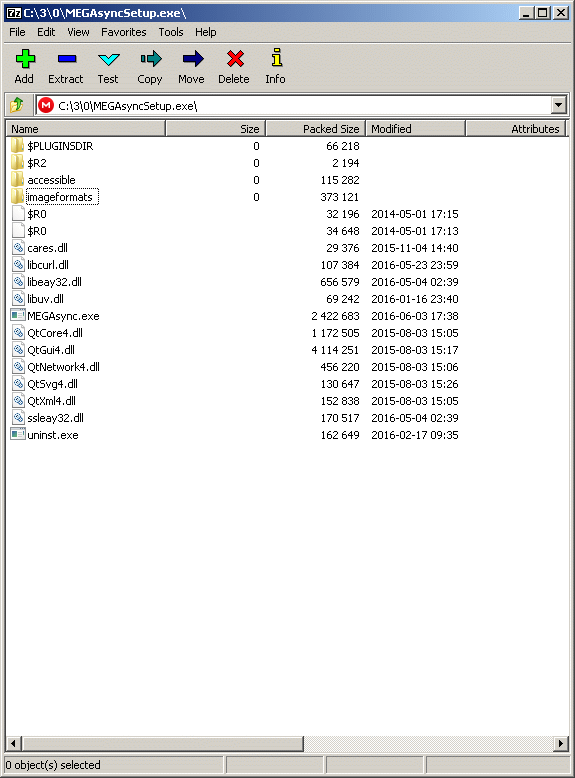Viewport: 575px width, 778px height.
Task: Select the $PLUGINSDIR folder
Action: pos(60,146)
